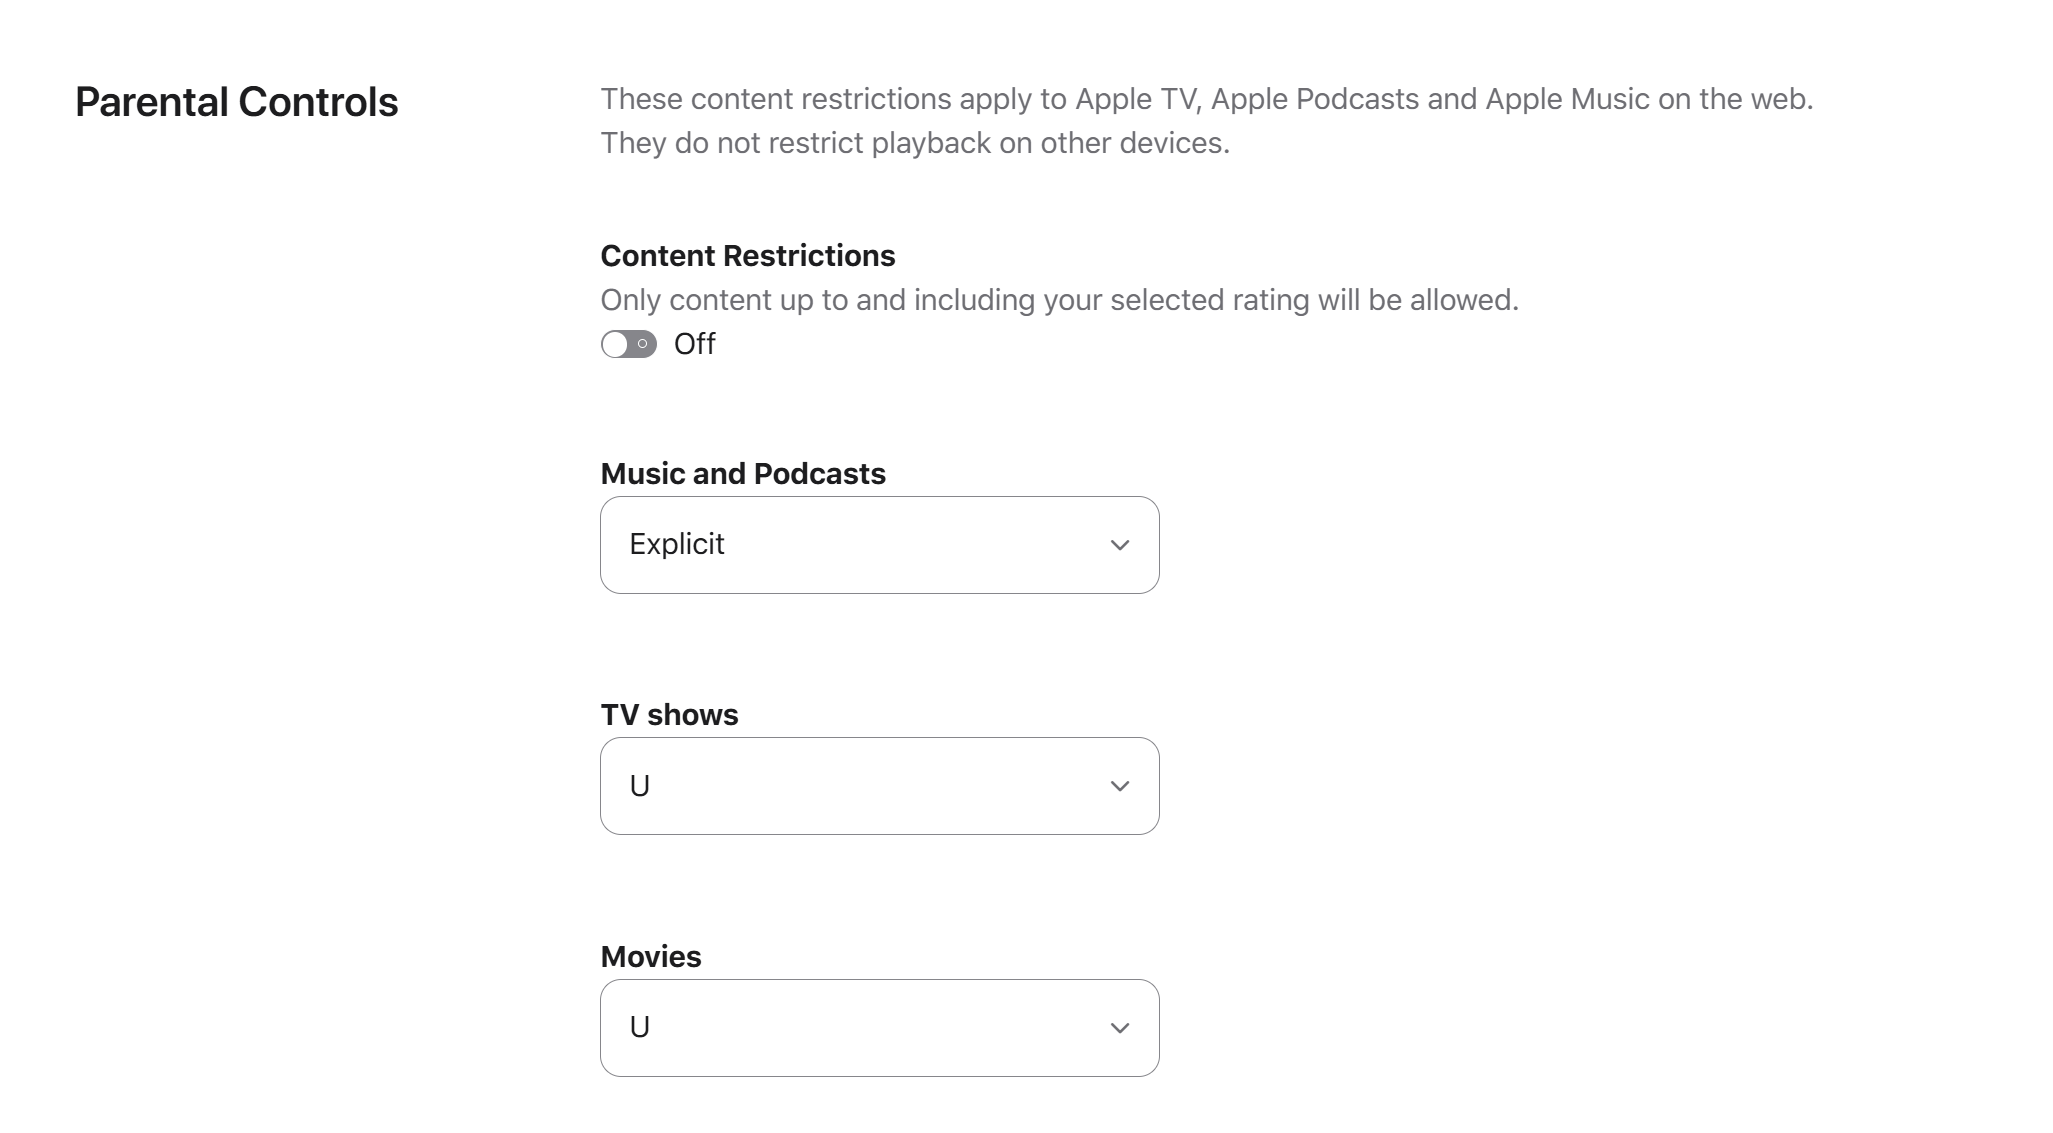Select the Explicit value text

tap(677, 544)
